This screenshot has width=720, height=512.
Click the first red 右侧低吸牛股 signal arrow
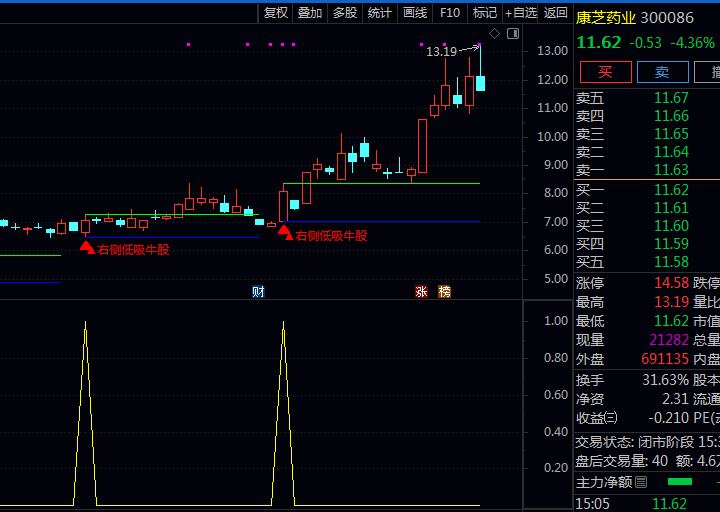pyautogui.click(x=87, y=246)
